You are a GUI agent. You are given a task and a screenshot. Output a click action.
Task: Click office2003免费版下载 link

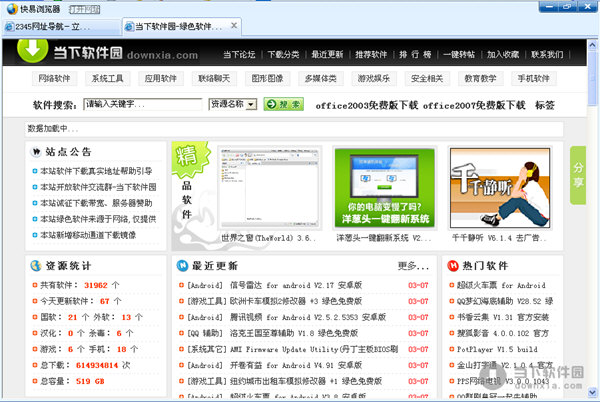pos(367,105)
